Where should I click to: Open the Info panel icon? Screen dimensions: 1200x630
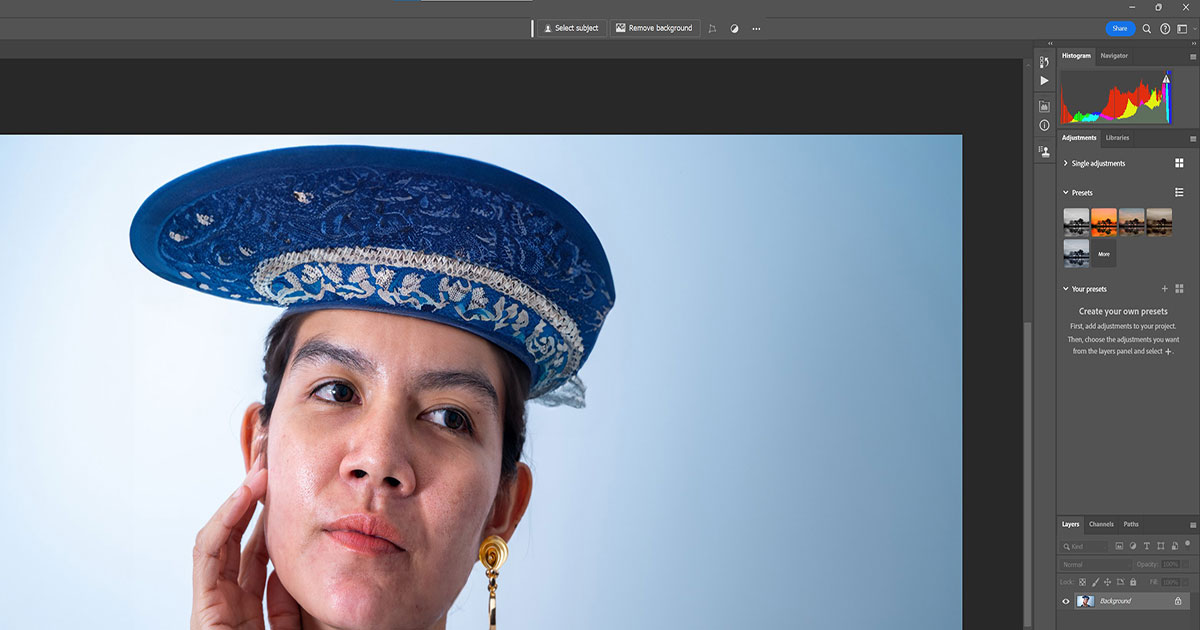[x=1044, y=123]
